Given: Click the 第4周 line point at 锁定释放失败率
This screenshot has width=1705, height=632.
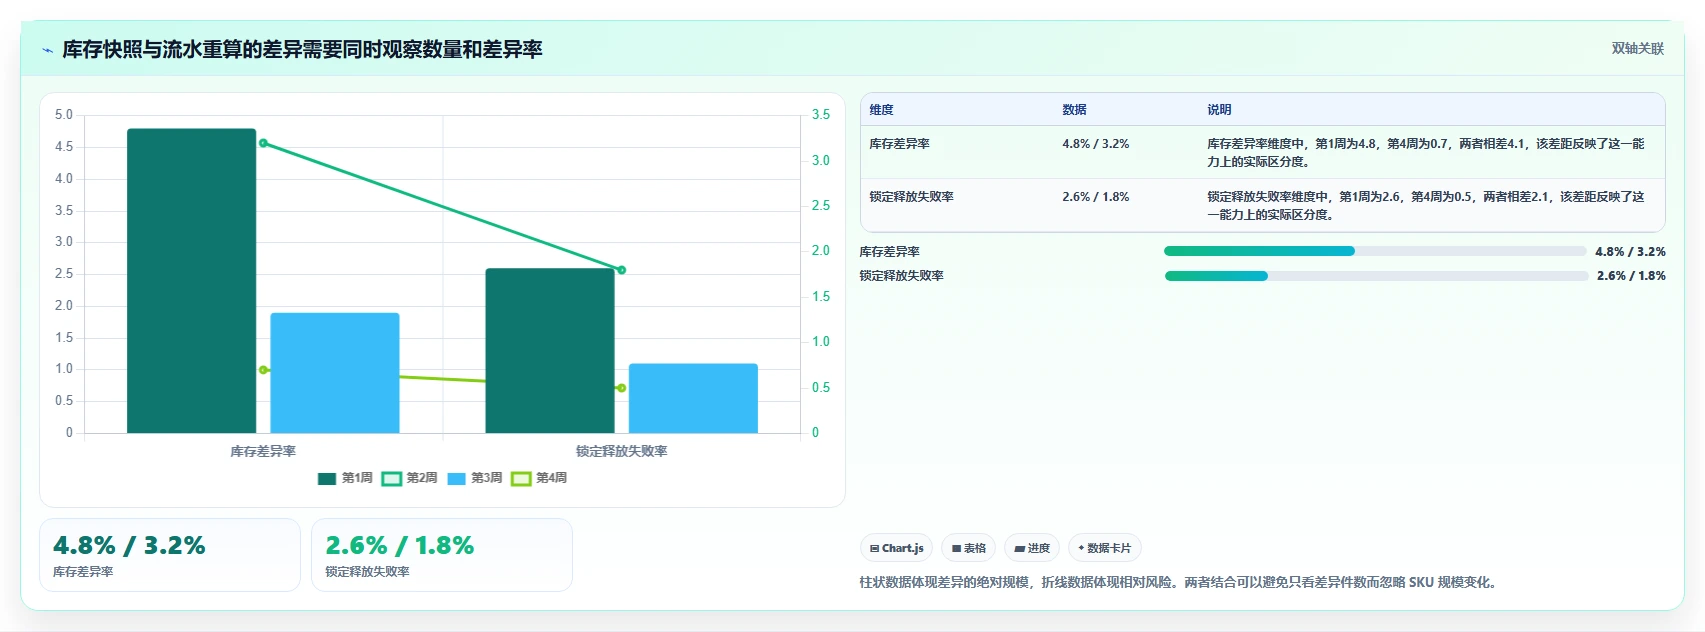Looking at the screenshot, I should [x=621, y=388].
